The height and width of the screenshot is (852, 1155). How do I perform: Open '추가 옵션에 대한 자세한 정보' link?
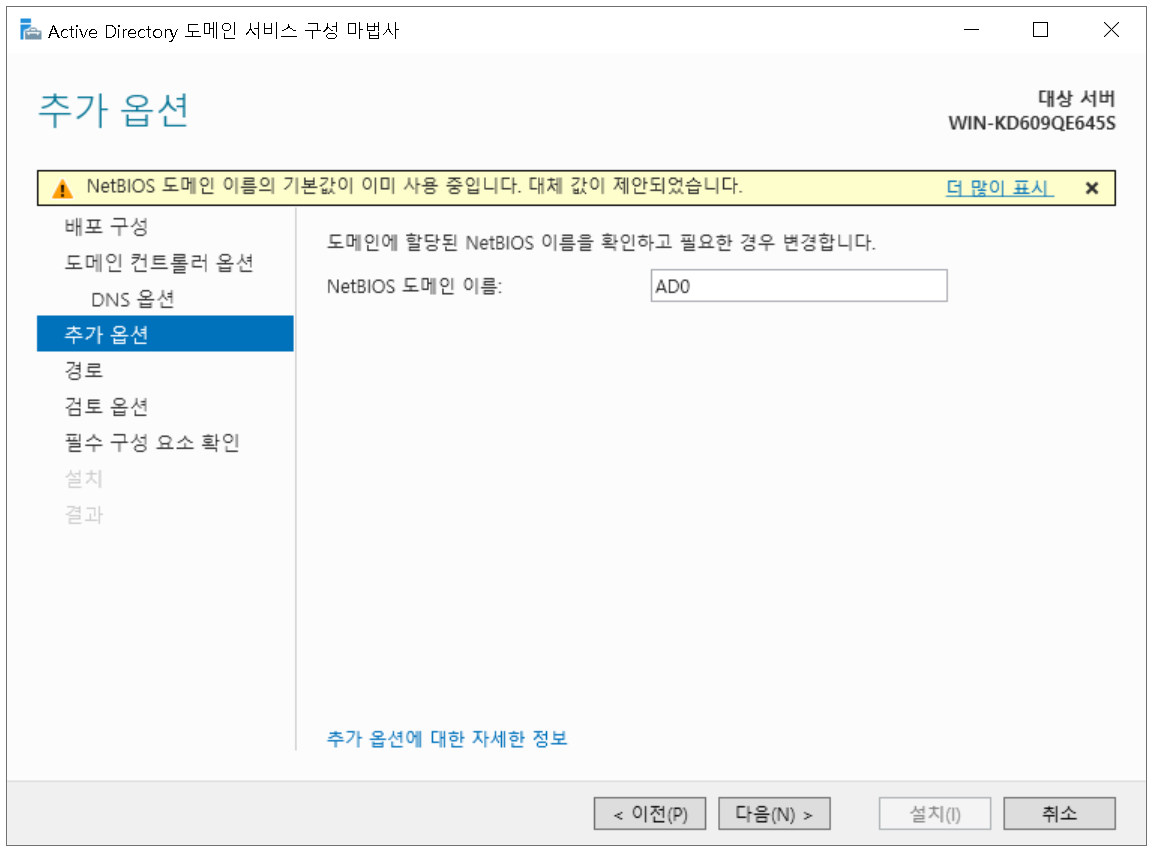(x=446, y=738)
